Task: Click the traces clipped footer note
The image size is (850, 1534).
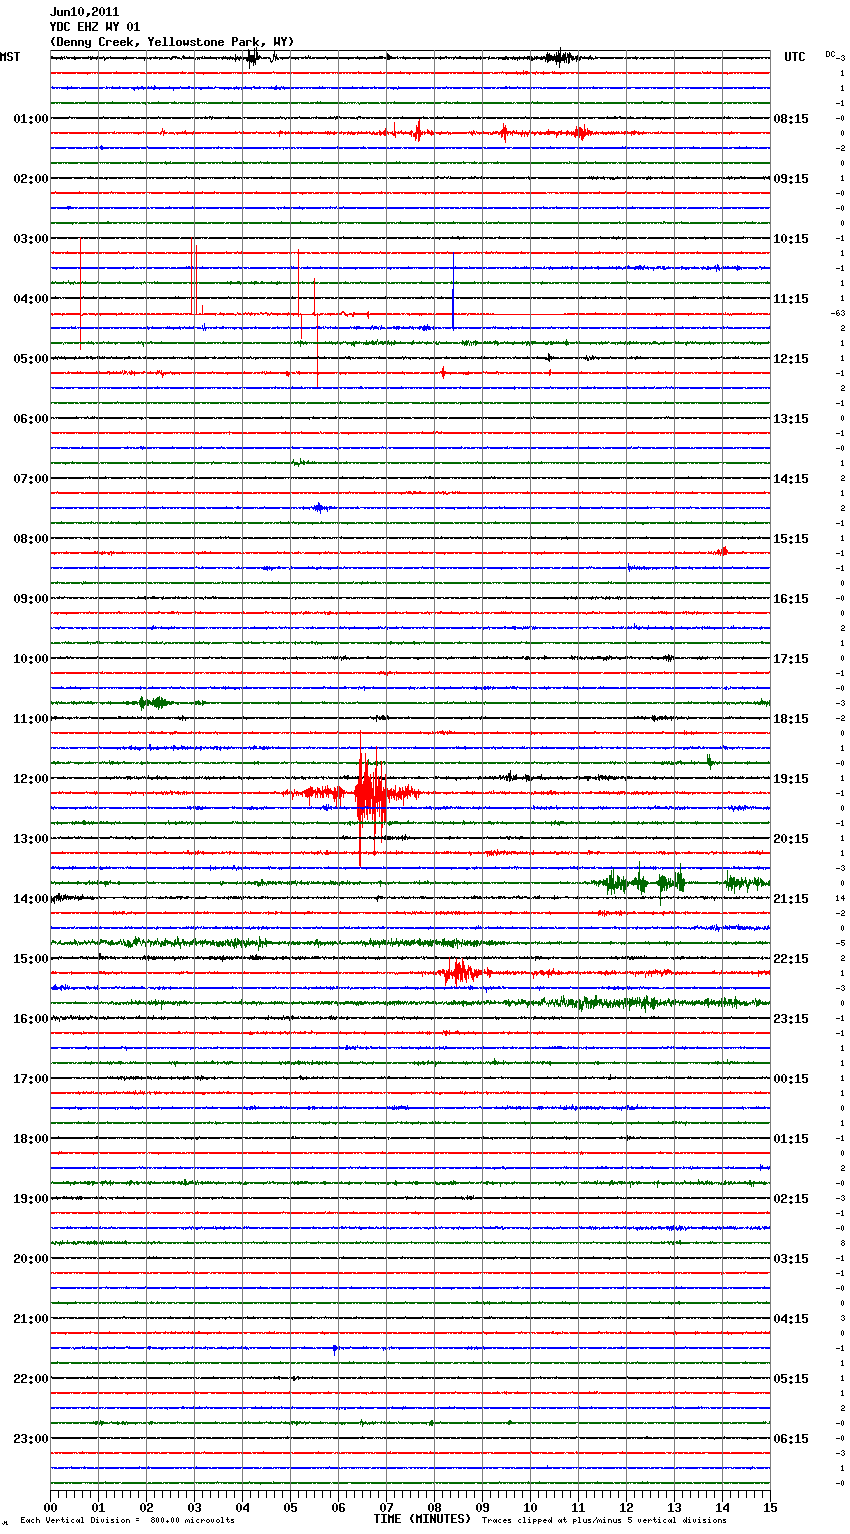Action: (x=604, y=1520)
